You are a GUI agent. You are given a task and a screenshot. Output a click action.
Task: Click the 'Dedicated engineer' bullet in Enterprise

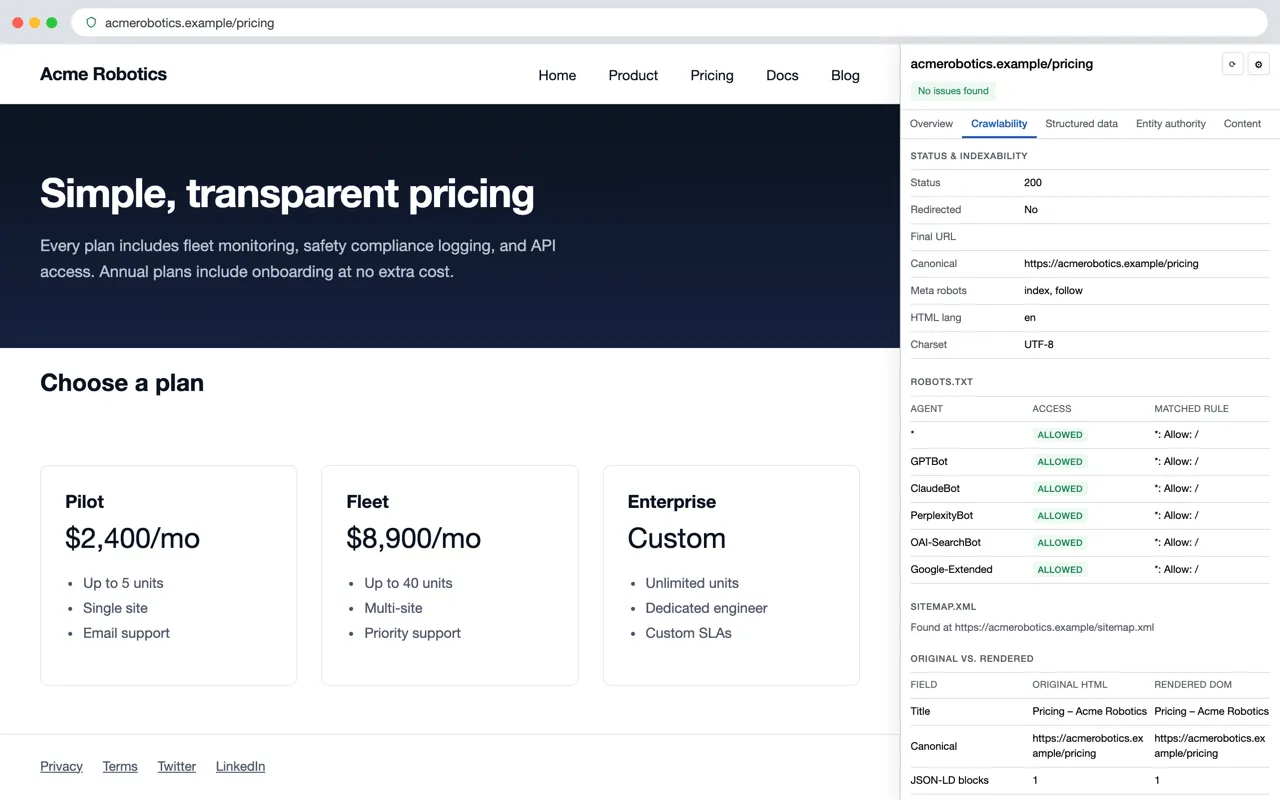pyautogui.click(x=706, y=608)
